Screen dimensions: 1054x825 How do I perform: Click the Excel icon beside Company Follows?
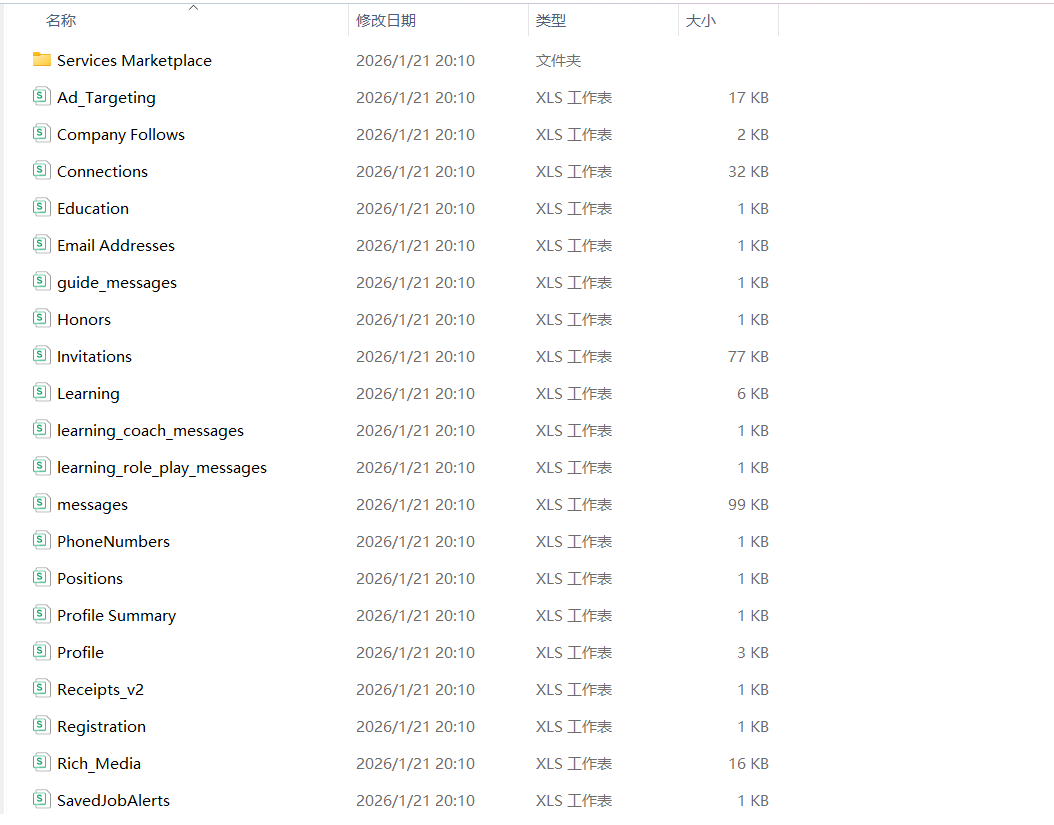(41, 133)
